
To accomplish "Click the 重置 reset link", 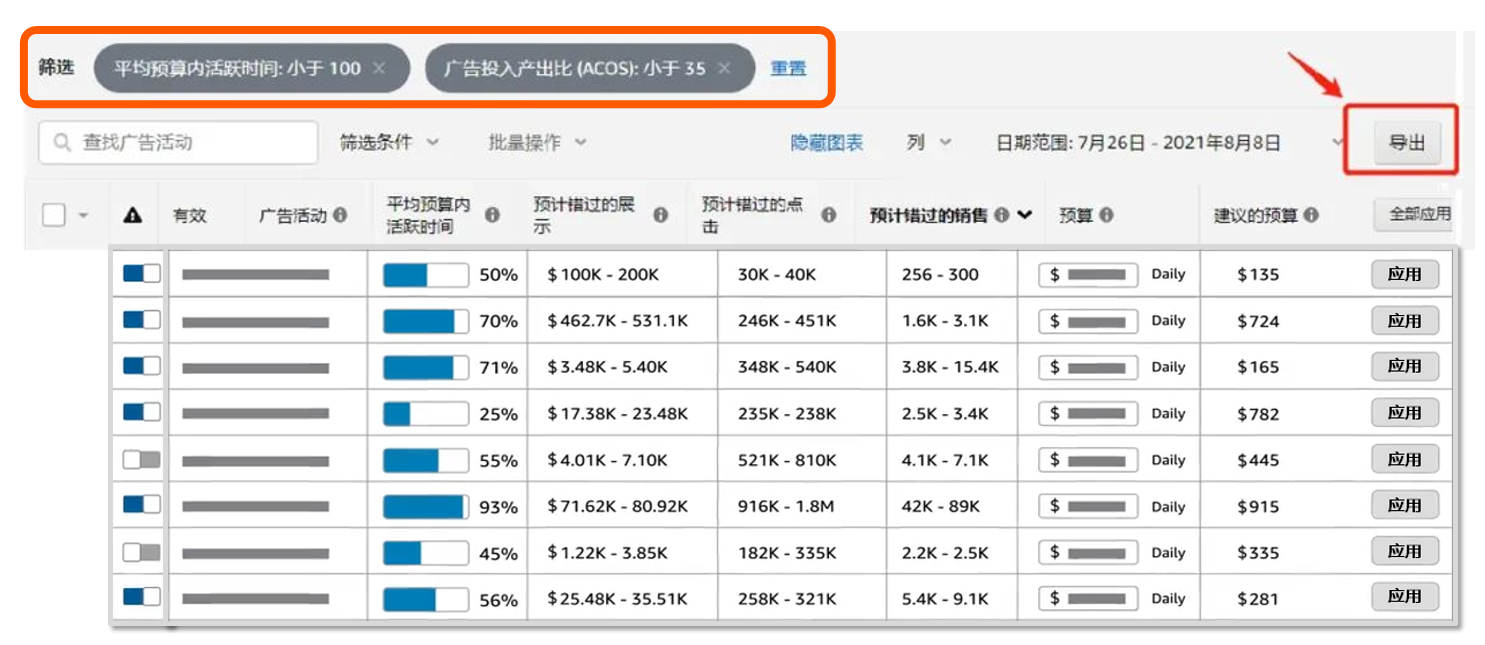I will click(x=788, y=69).
